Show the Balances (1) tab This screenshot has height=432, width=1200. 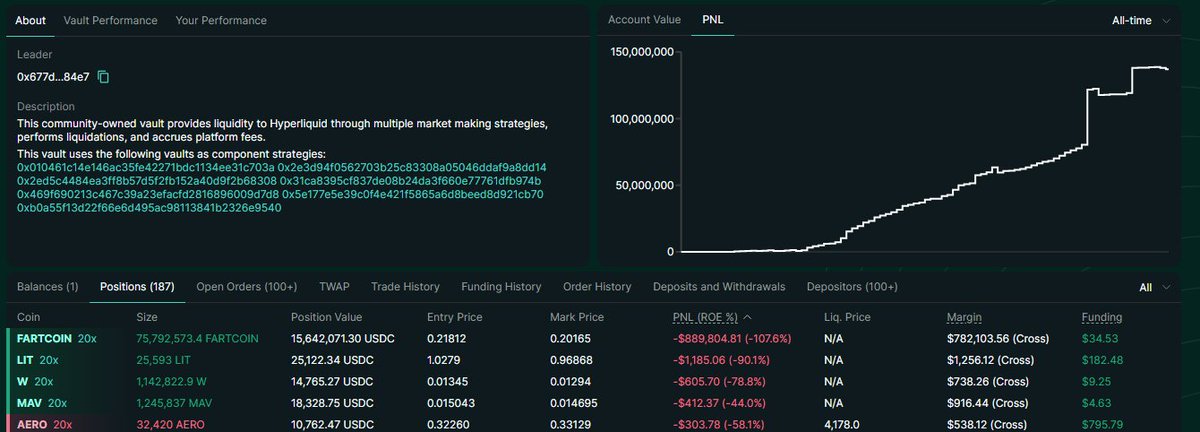48,287
